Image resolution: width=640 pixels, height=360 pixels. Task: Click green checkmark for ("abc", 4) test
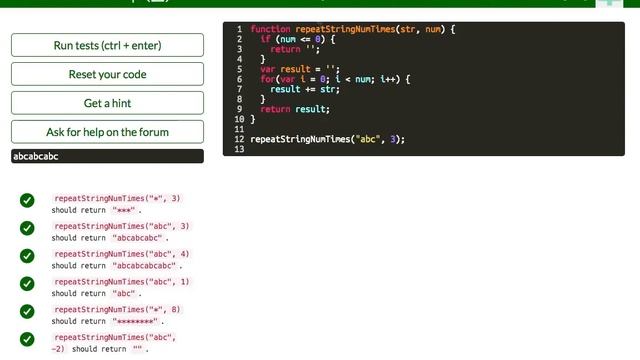[x=27, y=256]
